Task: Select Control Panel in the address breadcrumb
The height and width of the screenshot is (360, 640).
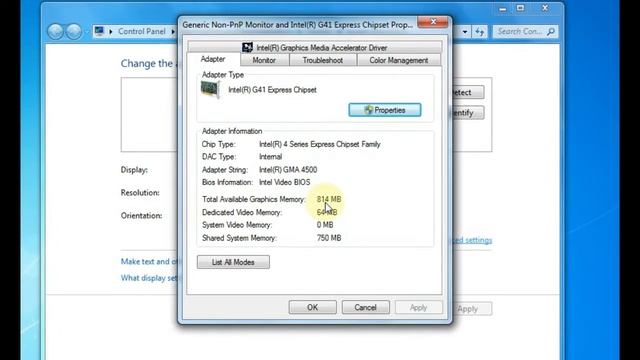Action: tap(142, 31)
